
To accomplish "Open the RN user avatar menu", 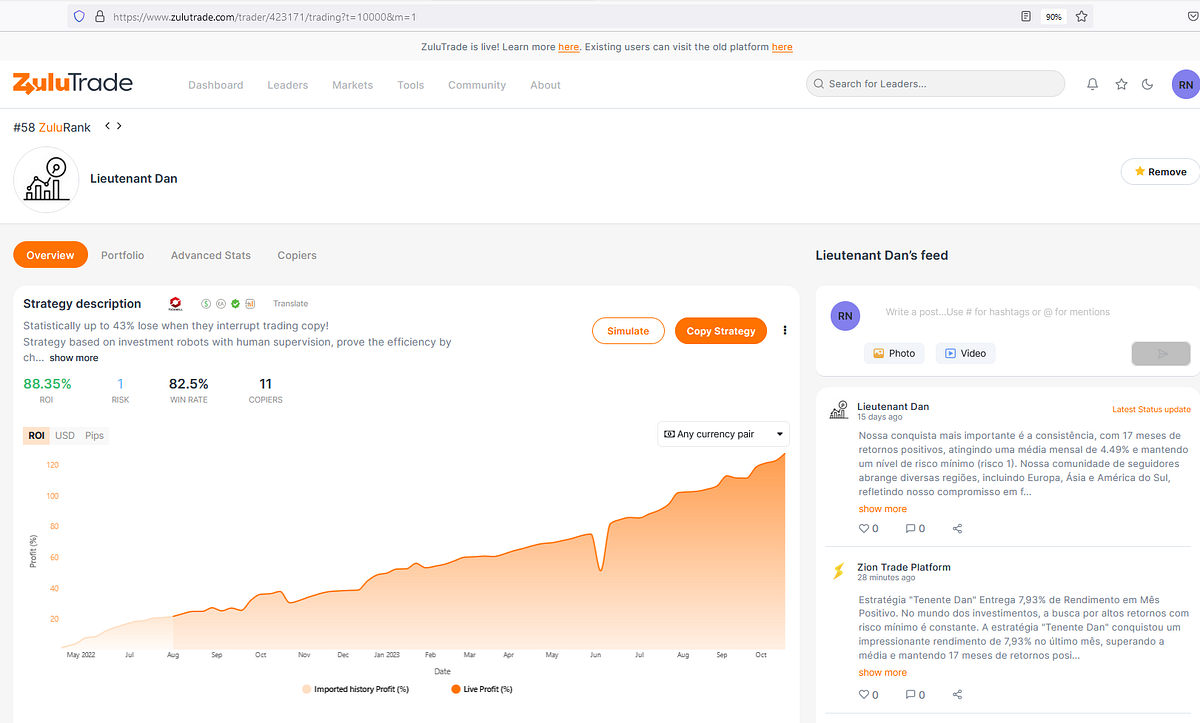I will click(x=1185, y=85).
